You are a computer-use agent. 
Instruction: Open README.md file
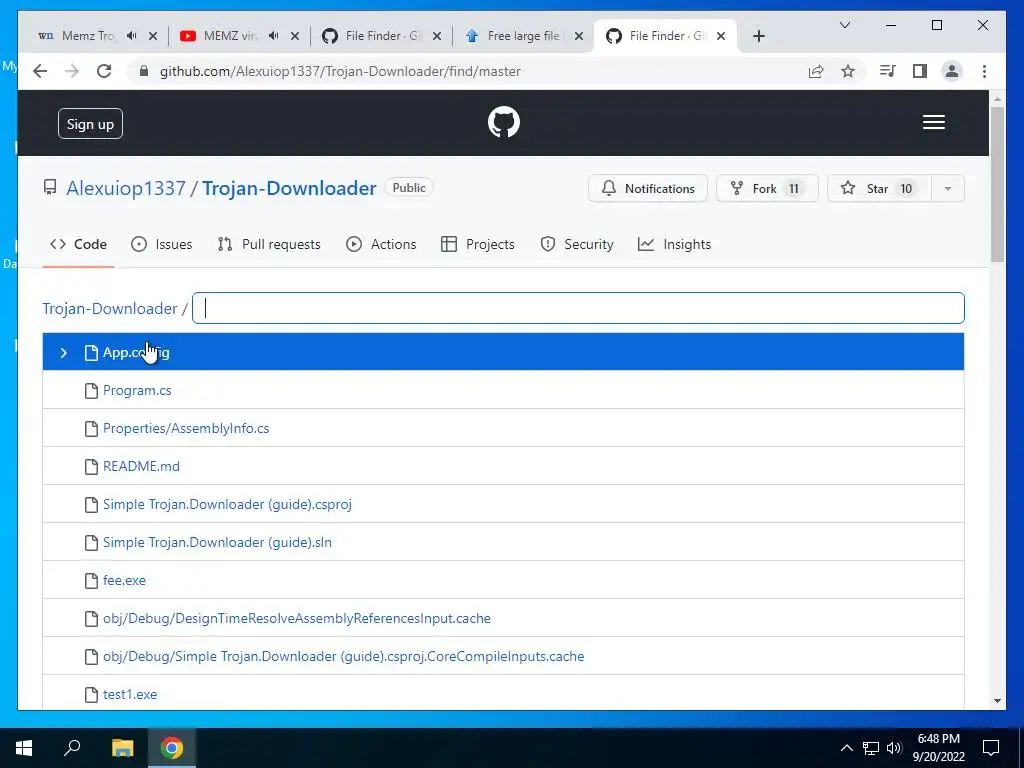tap(141, 466)
